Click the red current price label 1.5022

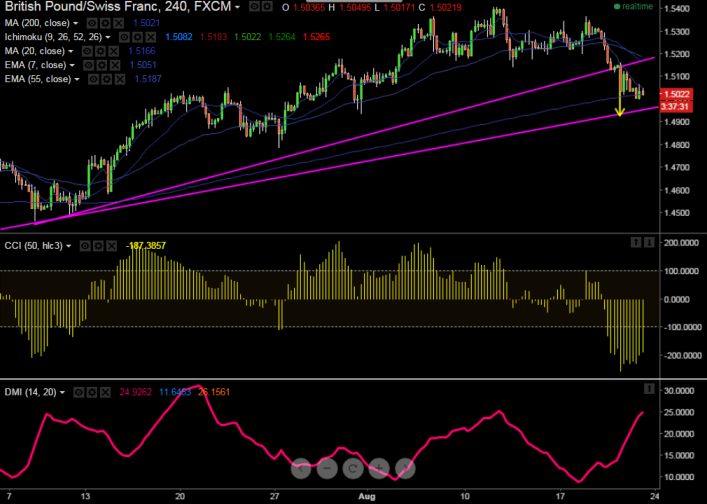(x=676, y=94)
